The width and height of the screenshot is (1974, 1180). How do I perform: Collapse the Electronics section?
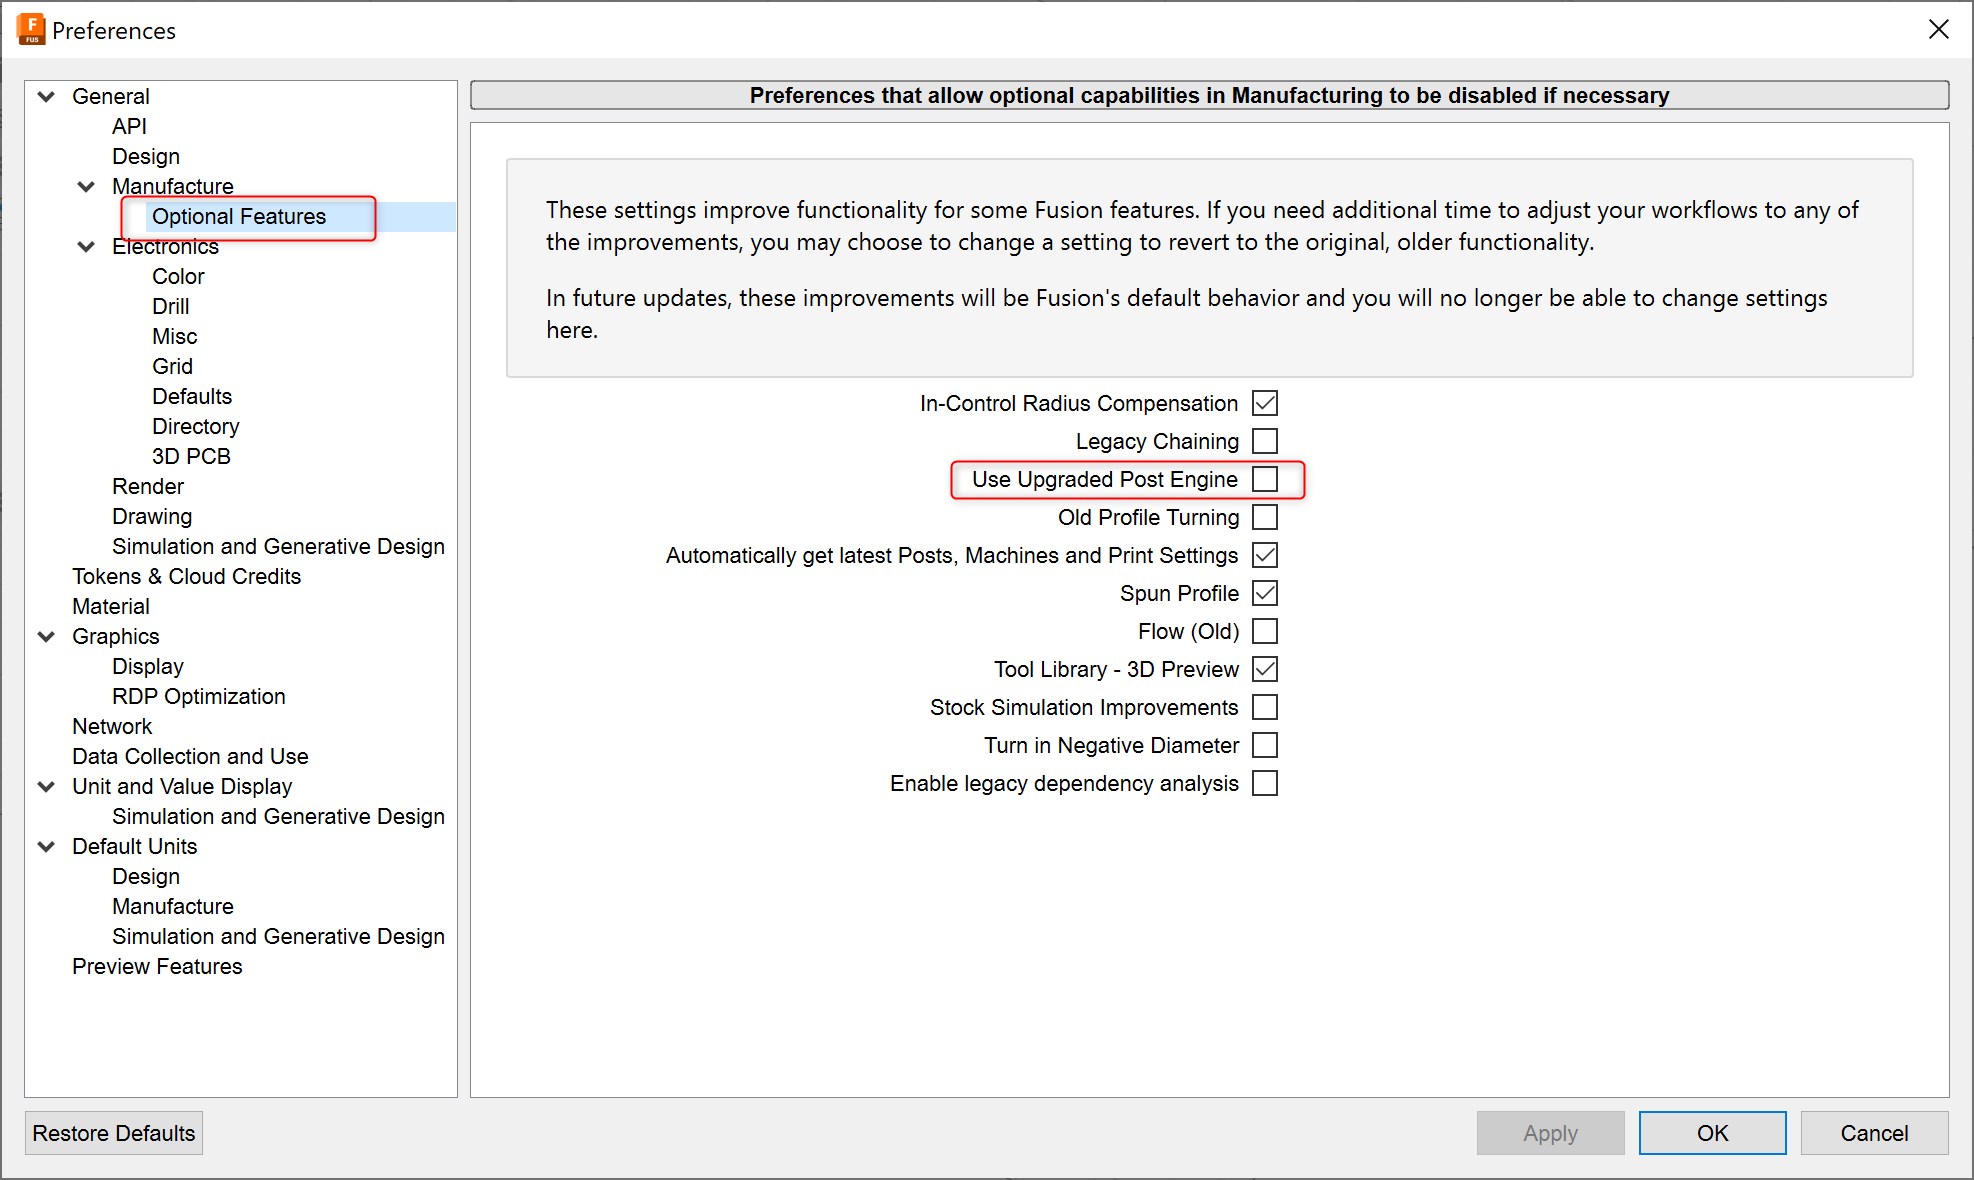pos(86,246)
